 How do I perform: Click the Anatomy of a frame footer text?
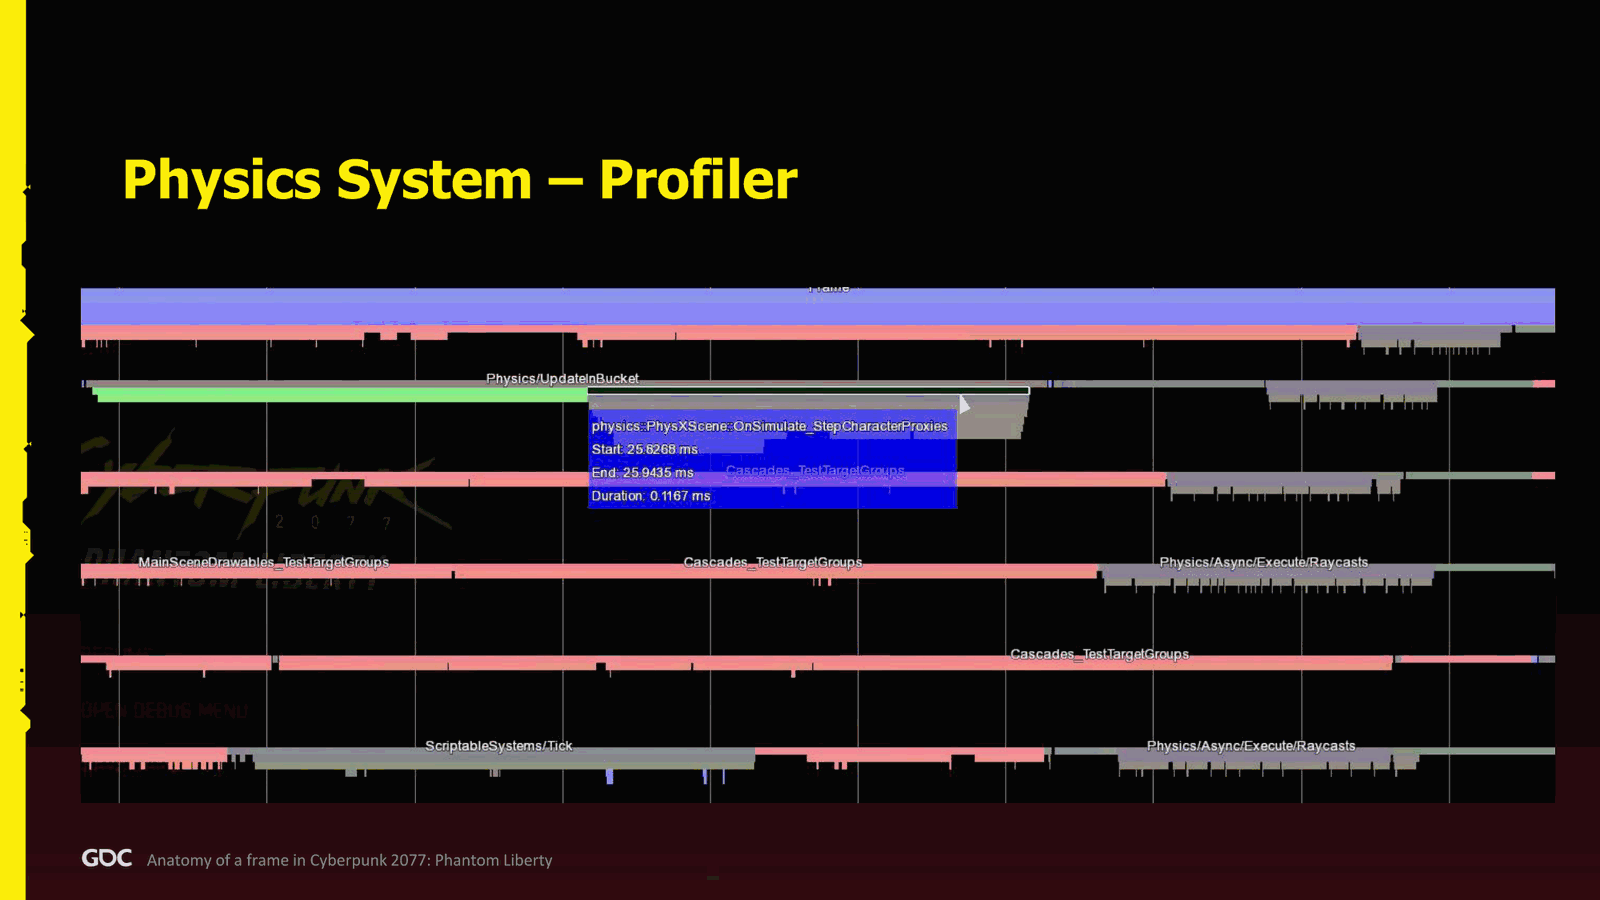point(349,860)
